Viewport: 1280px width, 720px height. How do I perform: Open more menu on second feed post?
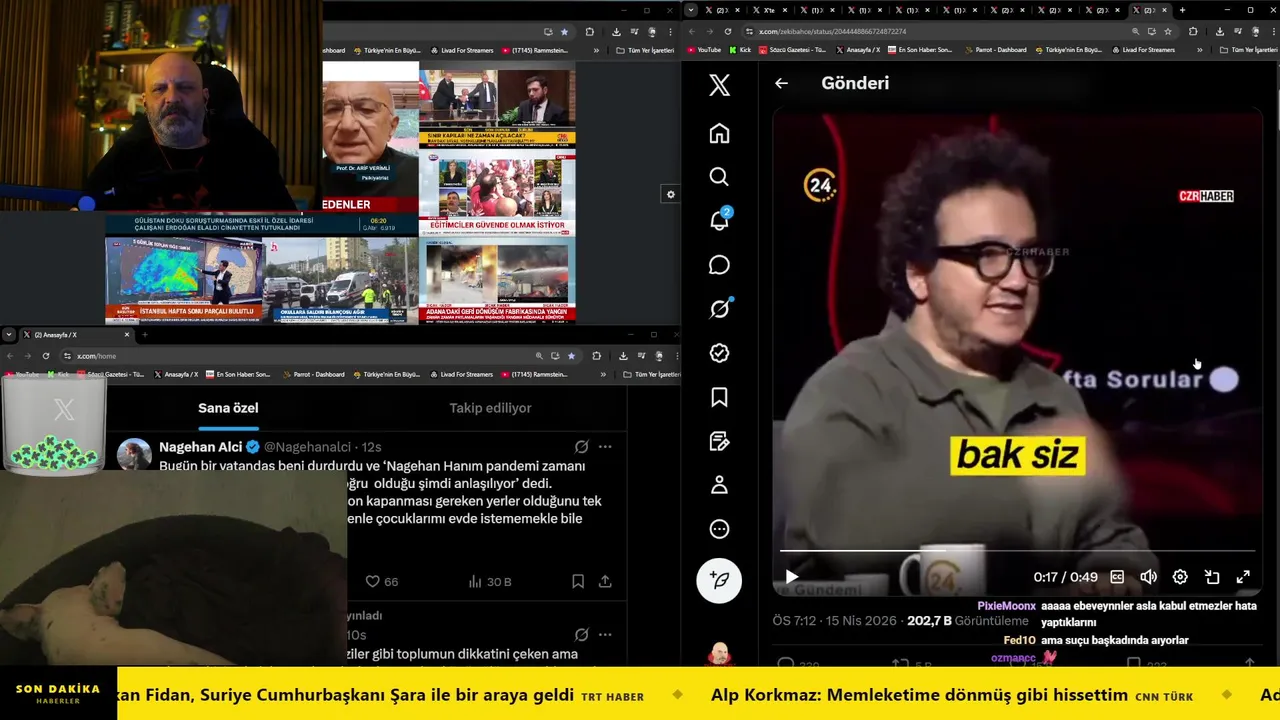coord(605,635)
